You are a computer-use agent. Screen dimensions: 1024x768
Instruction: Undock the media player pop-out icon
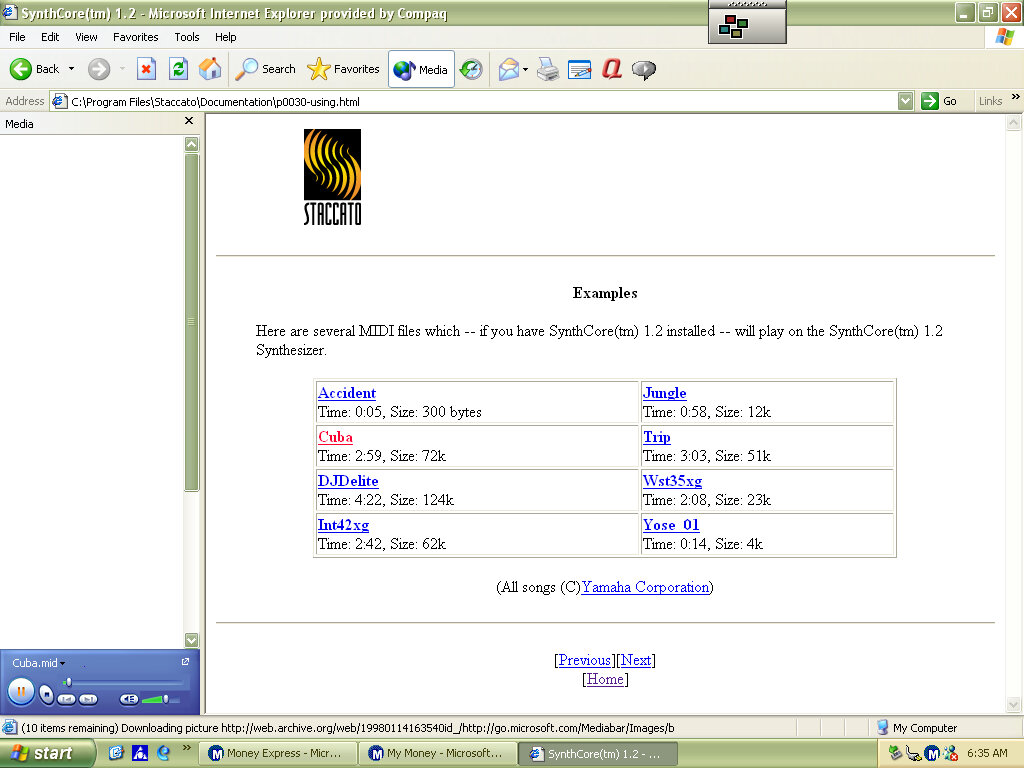point(185,662)
